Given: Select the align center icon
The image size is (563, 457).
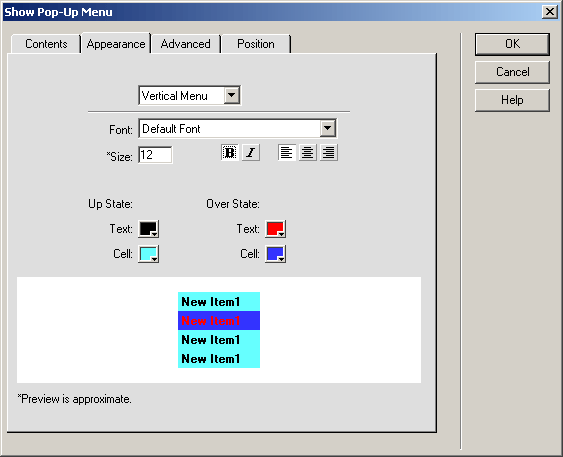Looking at the screenshot, I should (307, 153).
